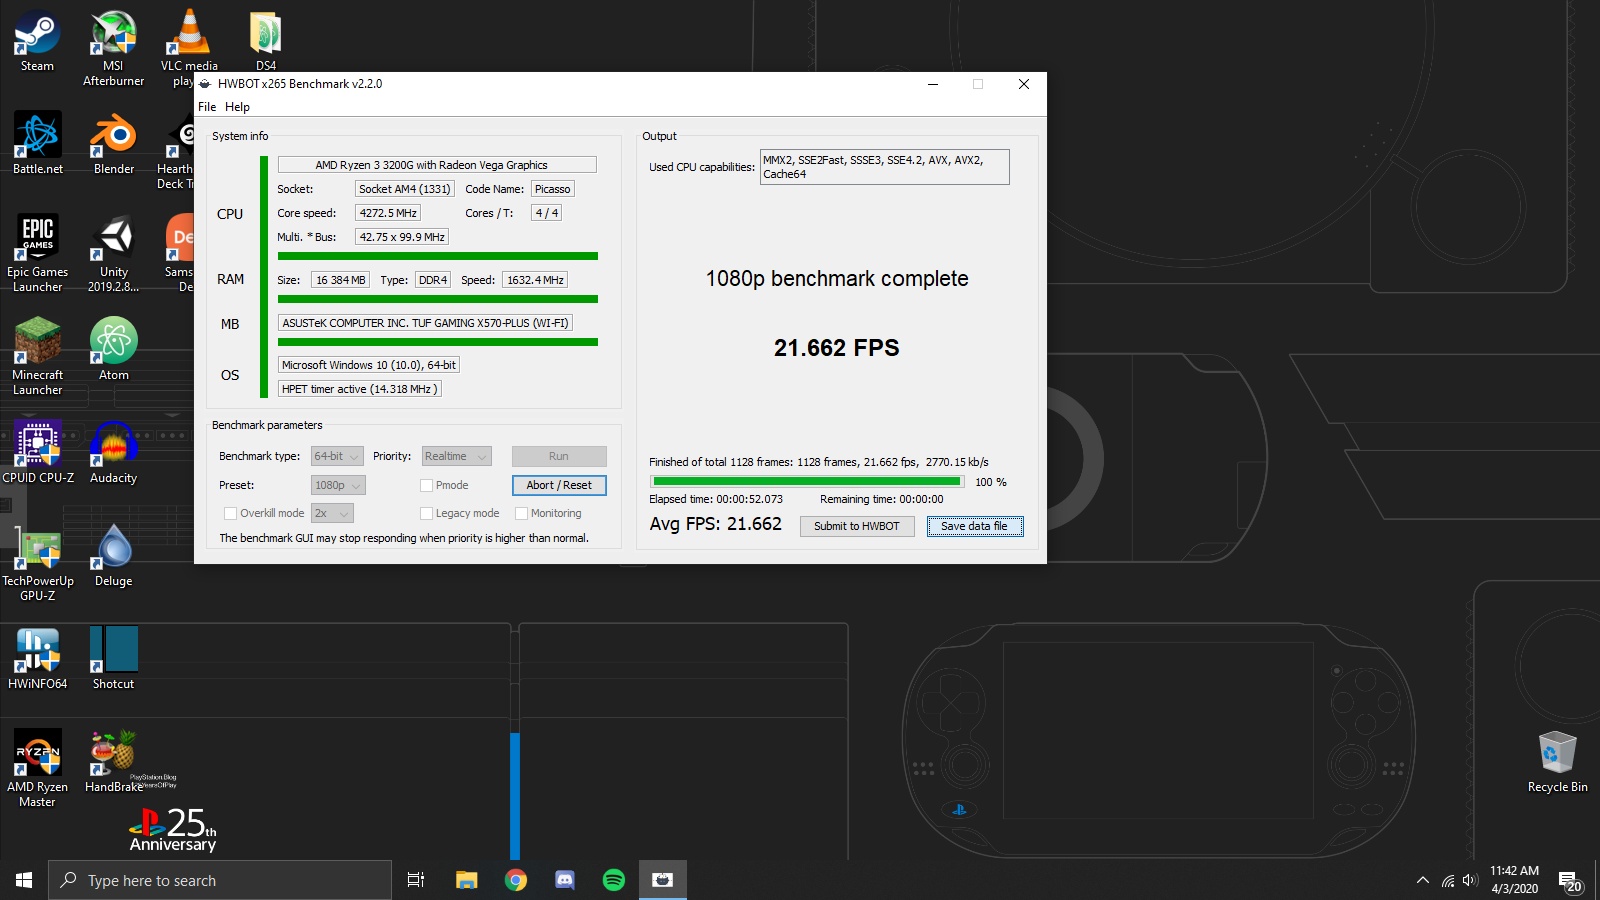Screen dimensions: 1600x900
Task: Launch Blender from the desktop
Action: [113, 144]
